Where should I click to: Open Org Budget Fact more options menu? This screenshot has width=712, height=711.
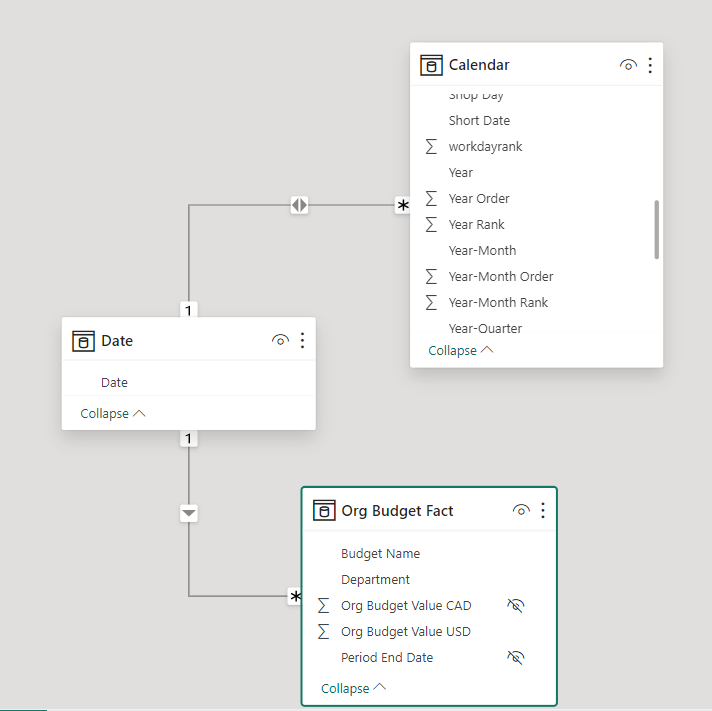[543, 511]
